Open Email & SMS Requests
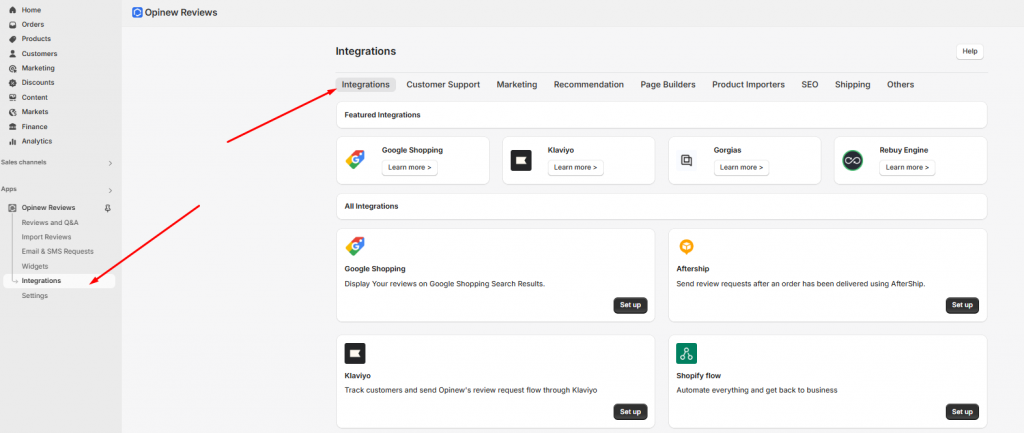 coord(57,251)
